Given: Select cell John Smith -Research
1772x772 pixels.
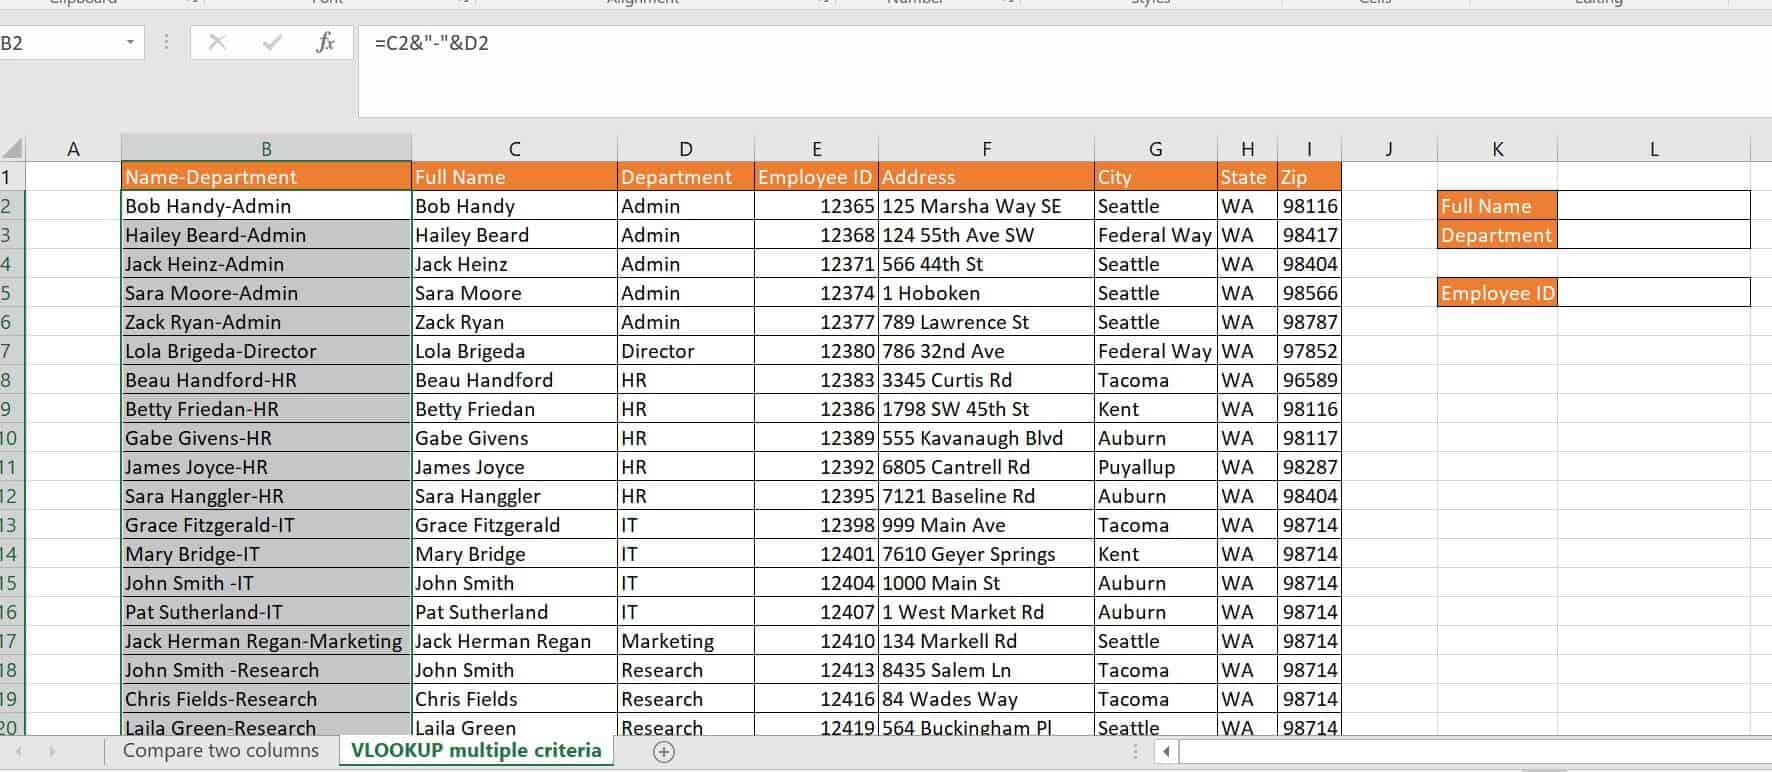Looking at the screenshot, I should coord(266,670).
